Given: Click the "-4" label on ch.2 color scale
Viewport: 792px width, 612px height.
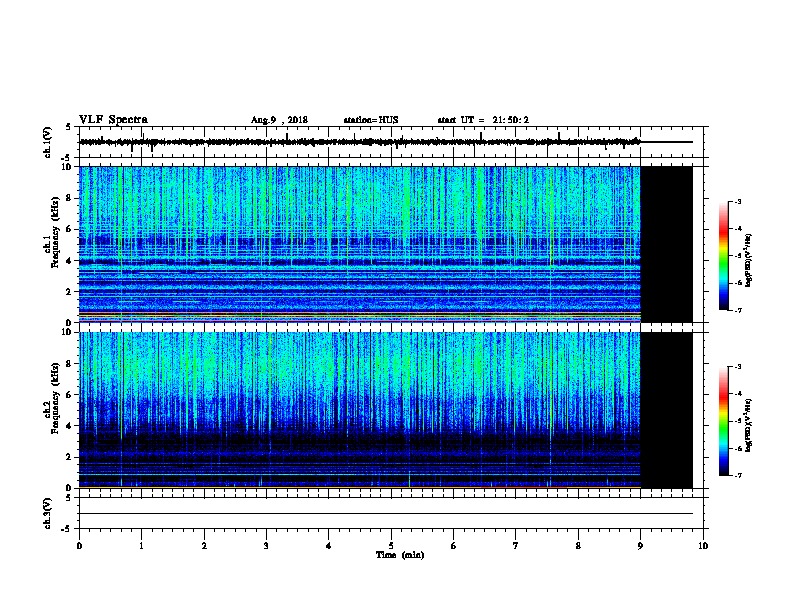Looking at the screenshot, I should tap(738, 394).
